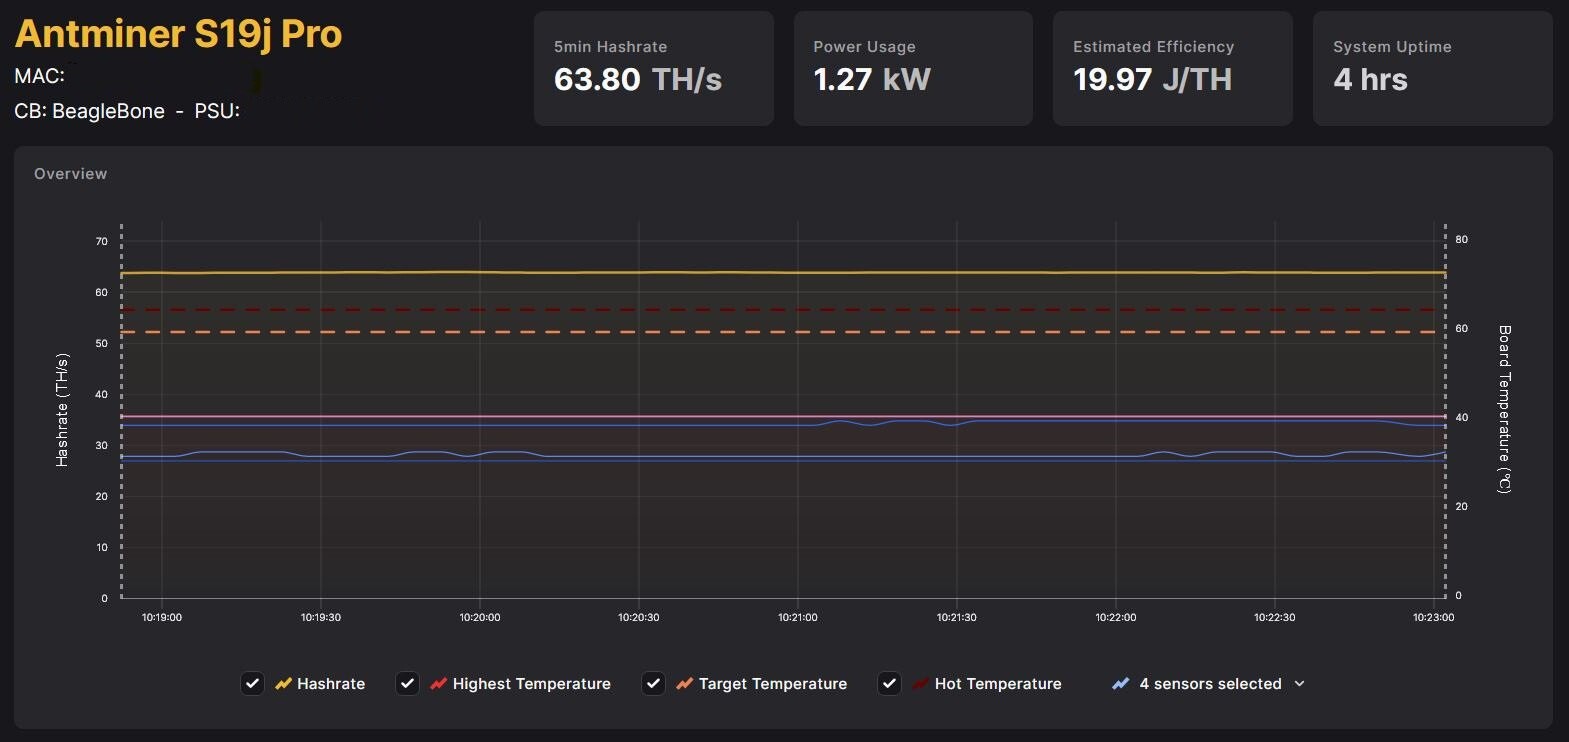Click the 10:22:30 time axis label
Image resolution: width=1569 pixels, height=742 pixels.
pos(1275,617)
